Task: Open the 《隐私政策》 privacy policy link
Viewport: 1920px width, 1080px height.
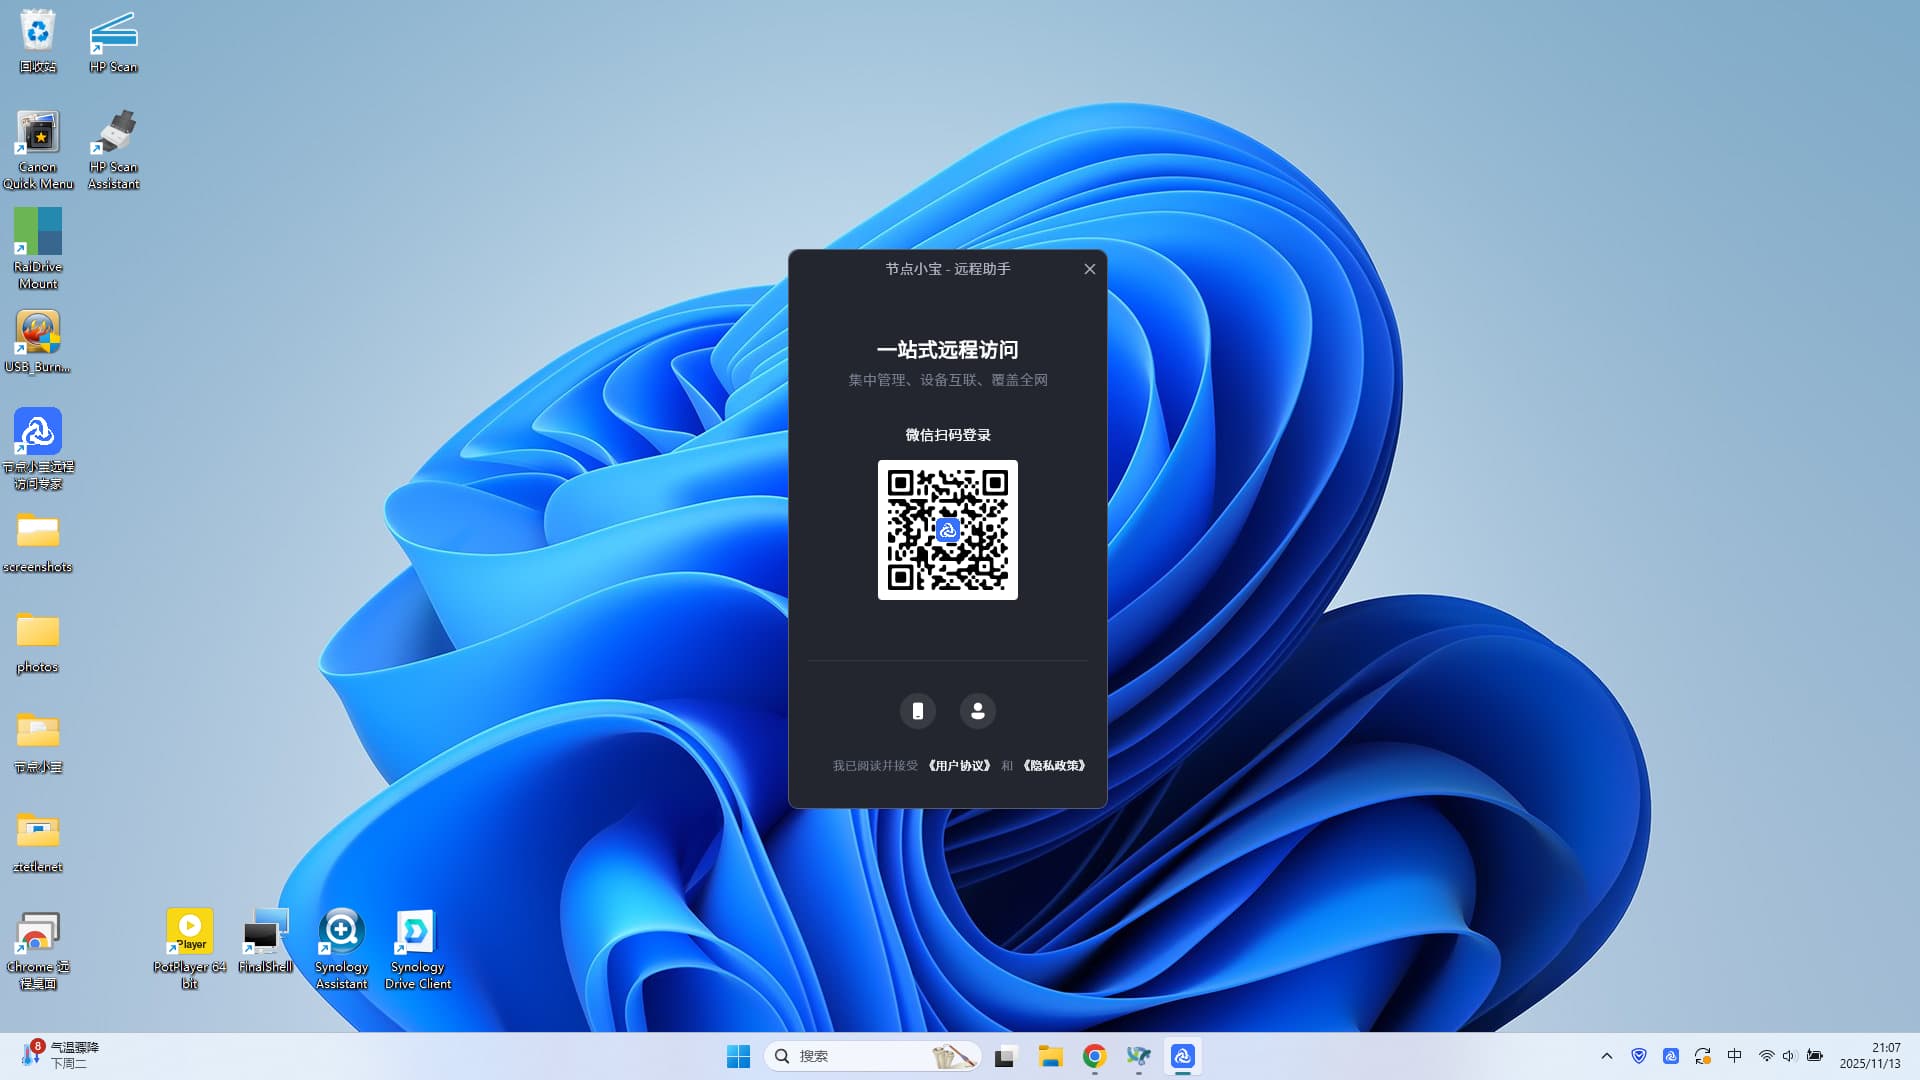Action: pos(1055,765)
